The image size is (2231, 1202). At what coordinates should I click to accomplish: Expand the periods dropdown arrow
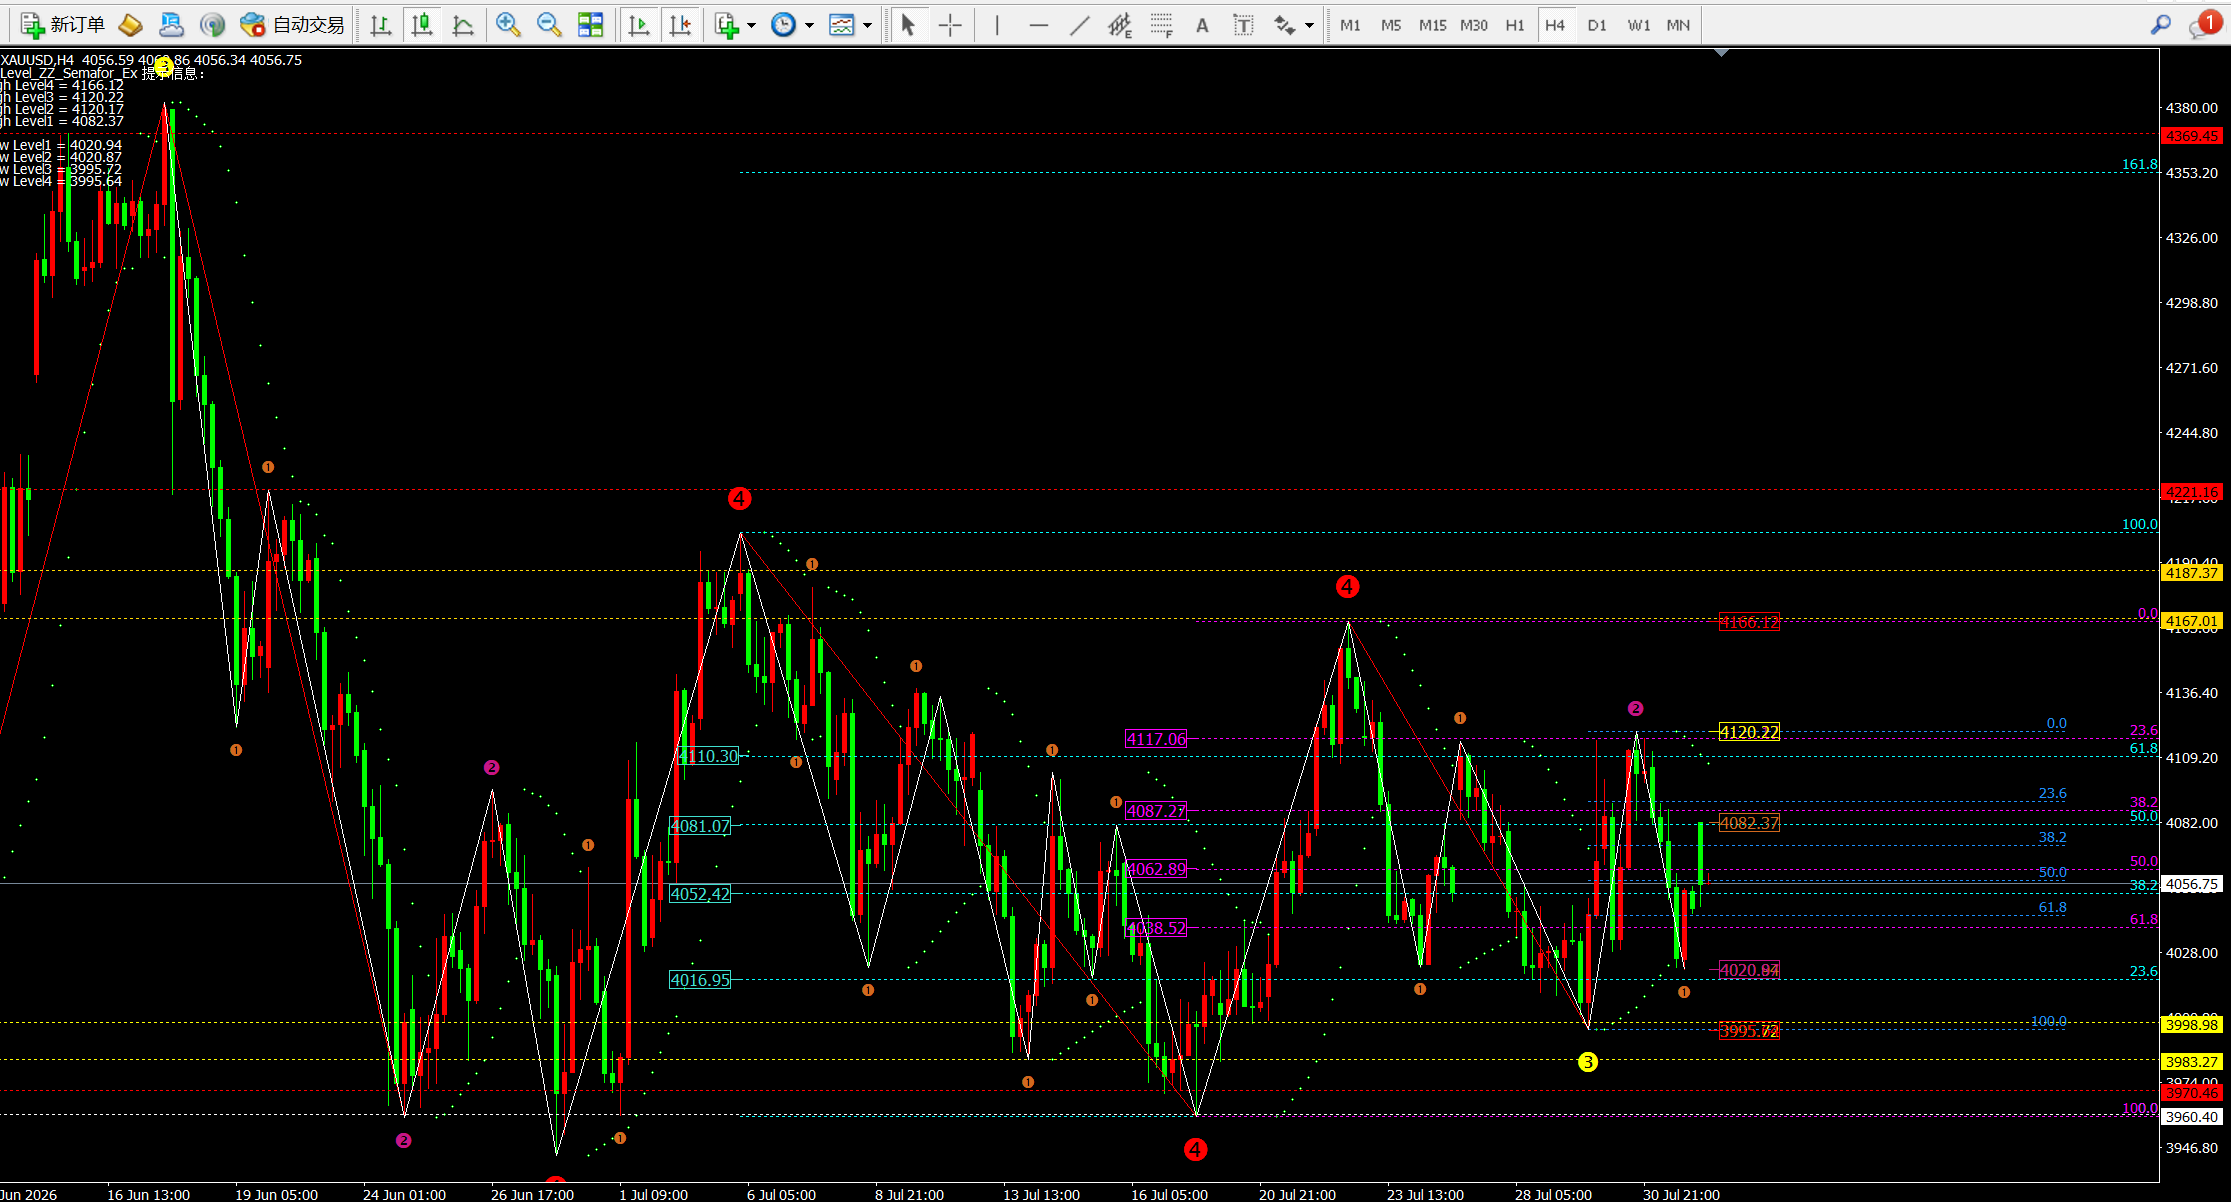pyautogui.click(x=809, y=25)
